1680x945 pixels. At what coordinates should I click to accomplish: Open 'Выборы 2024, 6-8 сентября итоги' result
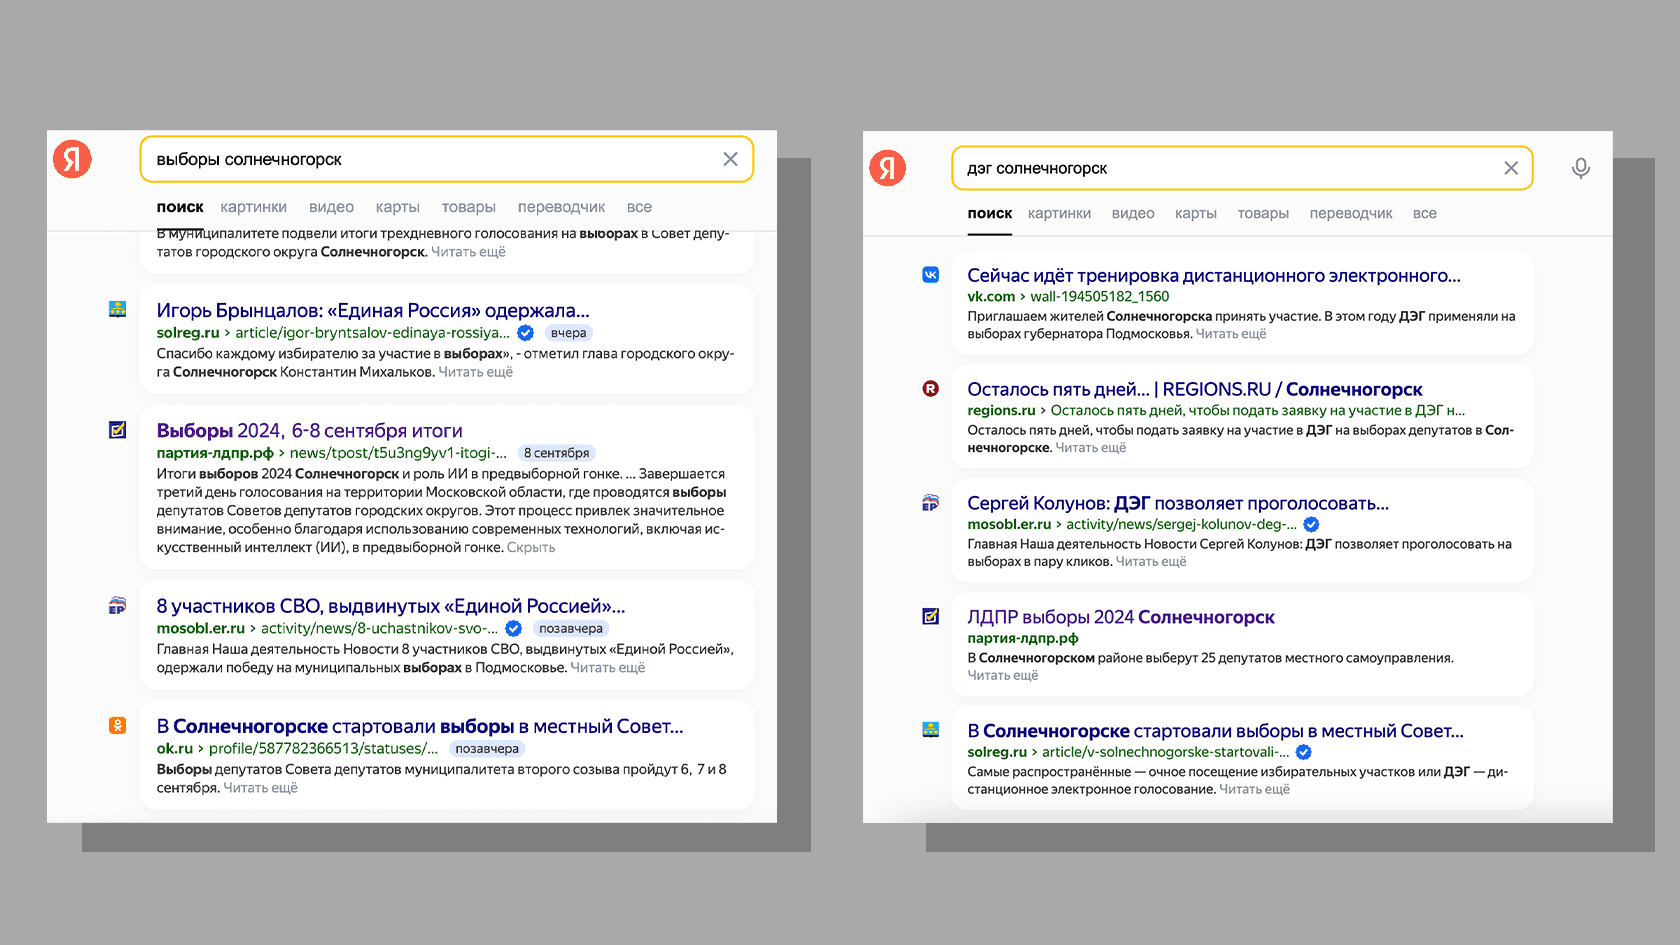[309, 431]
